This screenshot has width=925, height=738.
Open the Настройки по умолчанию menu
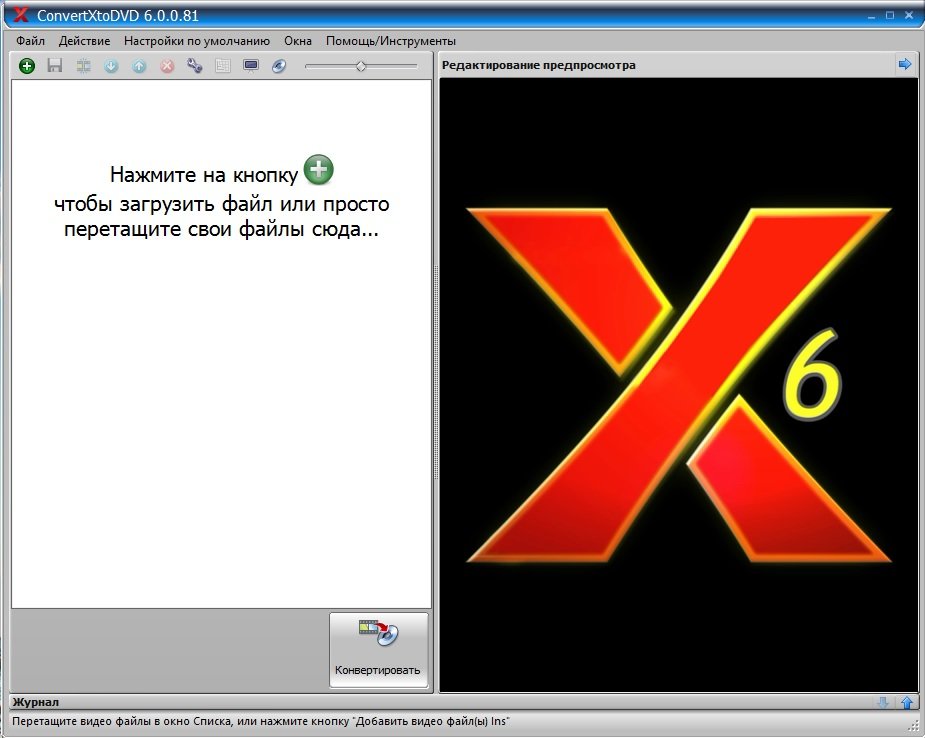[x=197, y=41]
